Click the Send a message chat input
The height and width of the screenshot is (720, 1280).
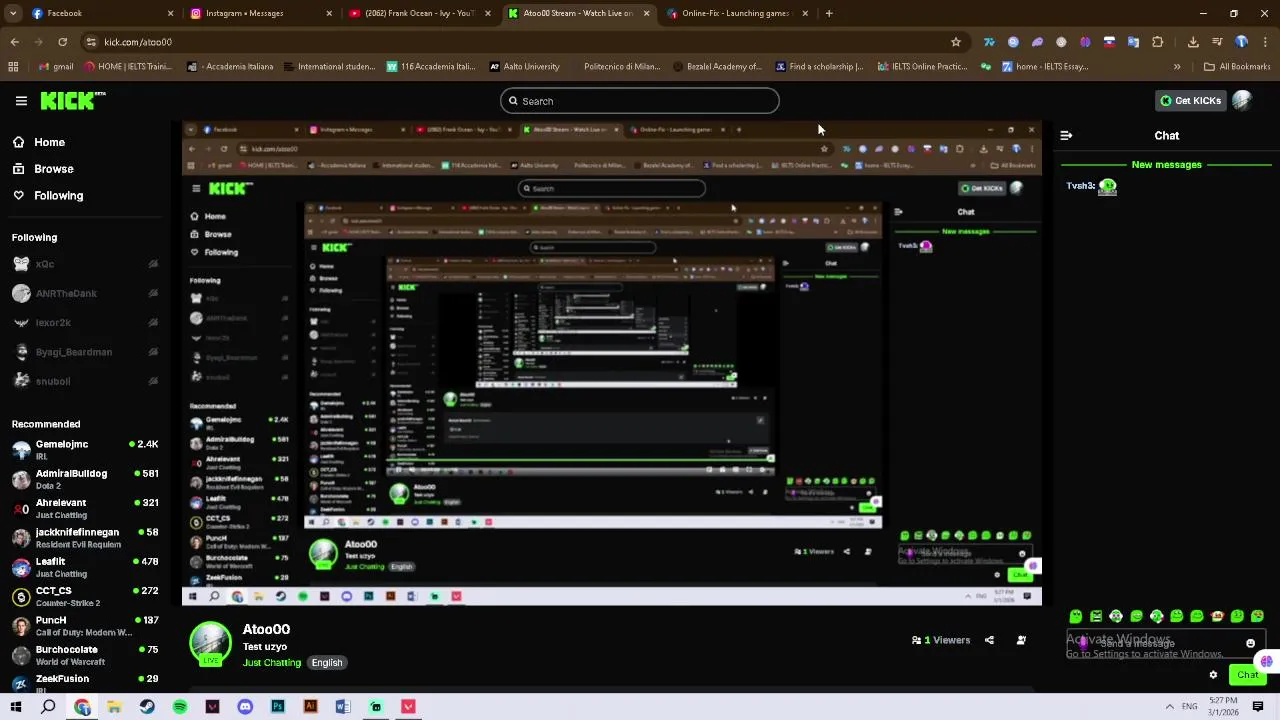click(1164, 644)
